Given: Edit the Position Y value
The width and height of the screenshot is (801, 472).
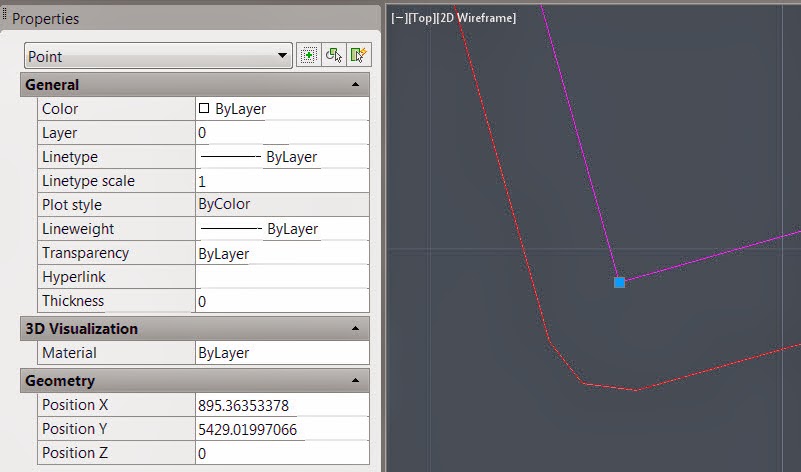Looking at the screenshot, I should 282,429.
